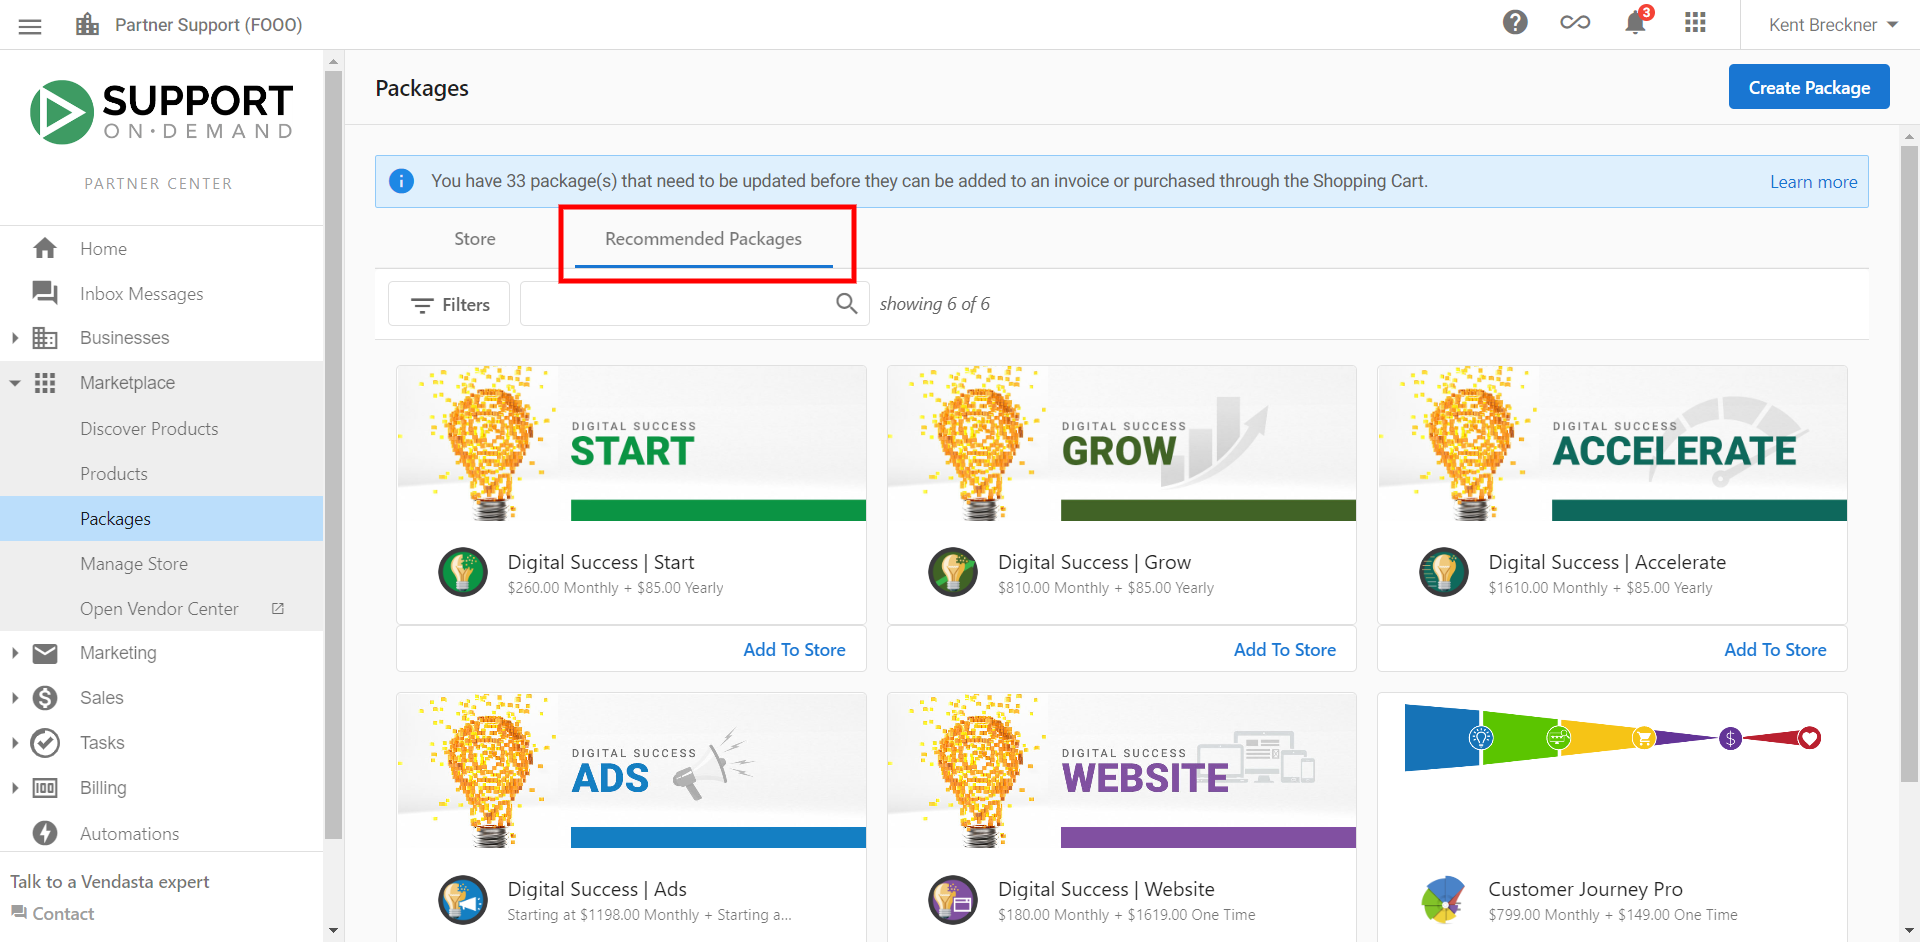The width and height of the screenshot is (1920, 943).
Task: Click the Customer Journey Pro pie icon
Action: click(x=1444, y=899)
